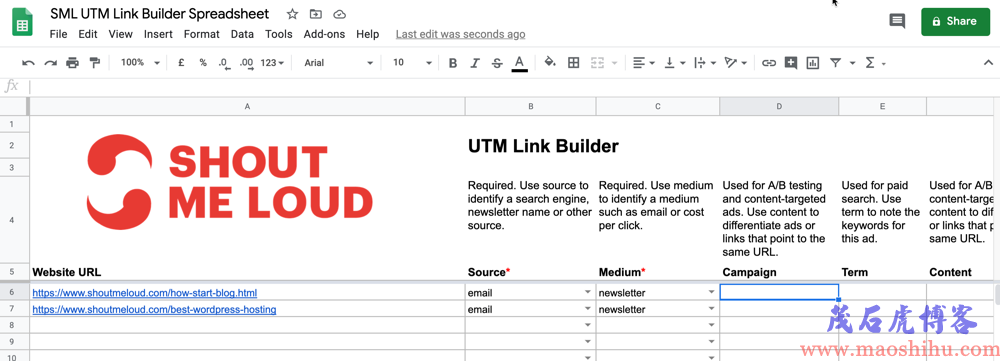Open the 123 number format dropdown

(272, 63)
